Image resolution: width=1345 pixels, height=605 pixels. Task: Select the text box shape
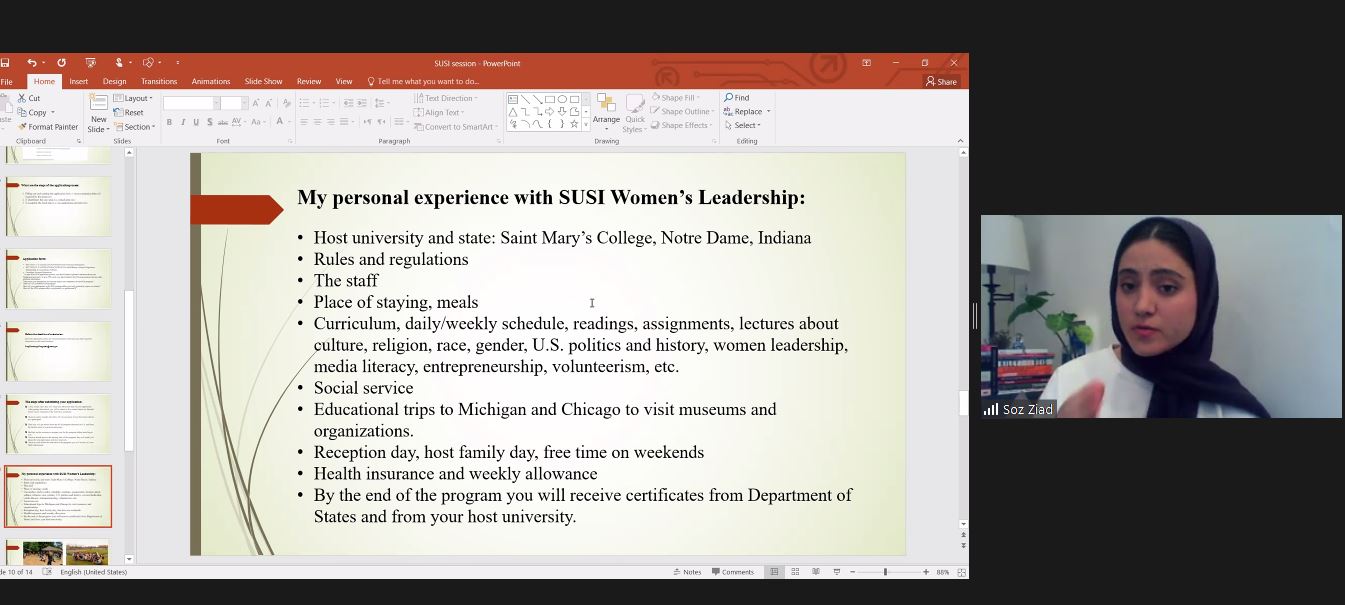[x=513, y=99]
